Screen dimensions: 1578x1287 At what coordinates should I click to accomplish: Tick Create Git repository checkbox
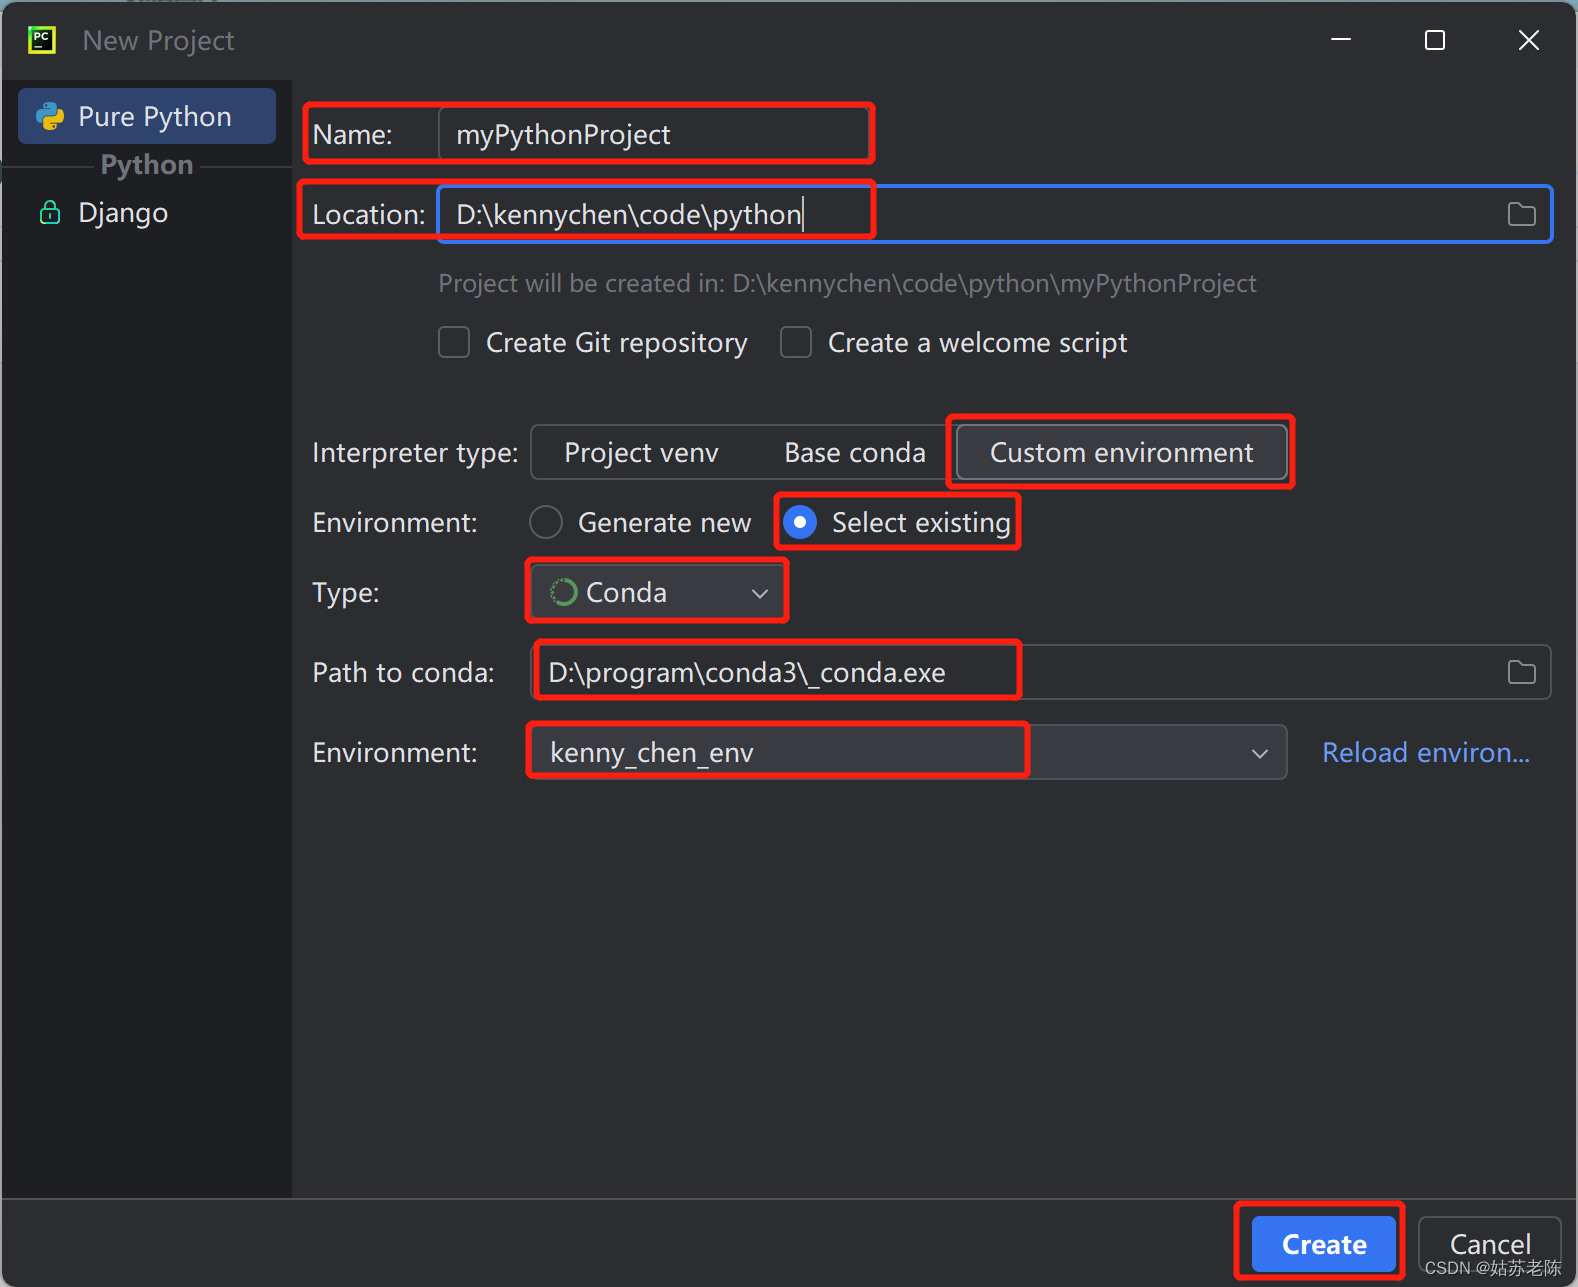454,342
